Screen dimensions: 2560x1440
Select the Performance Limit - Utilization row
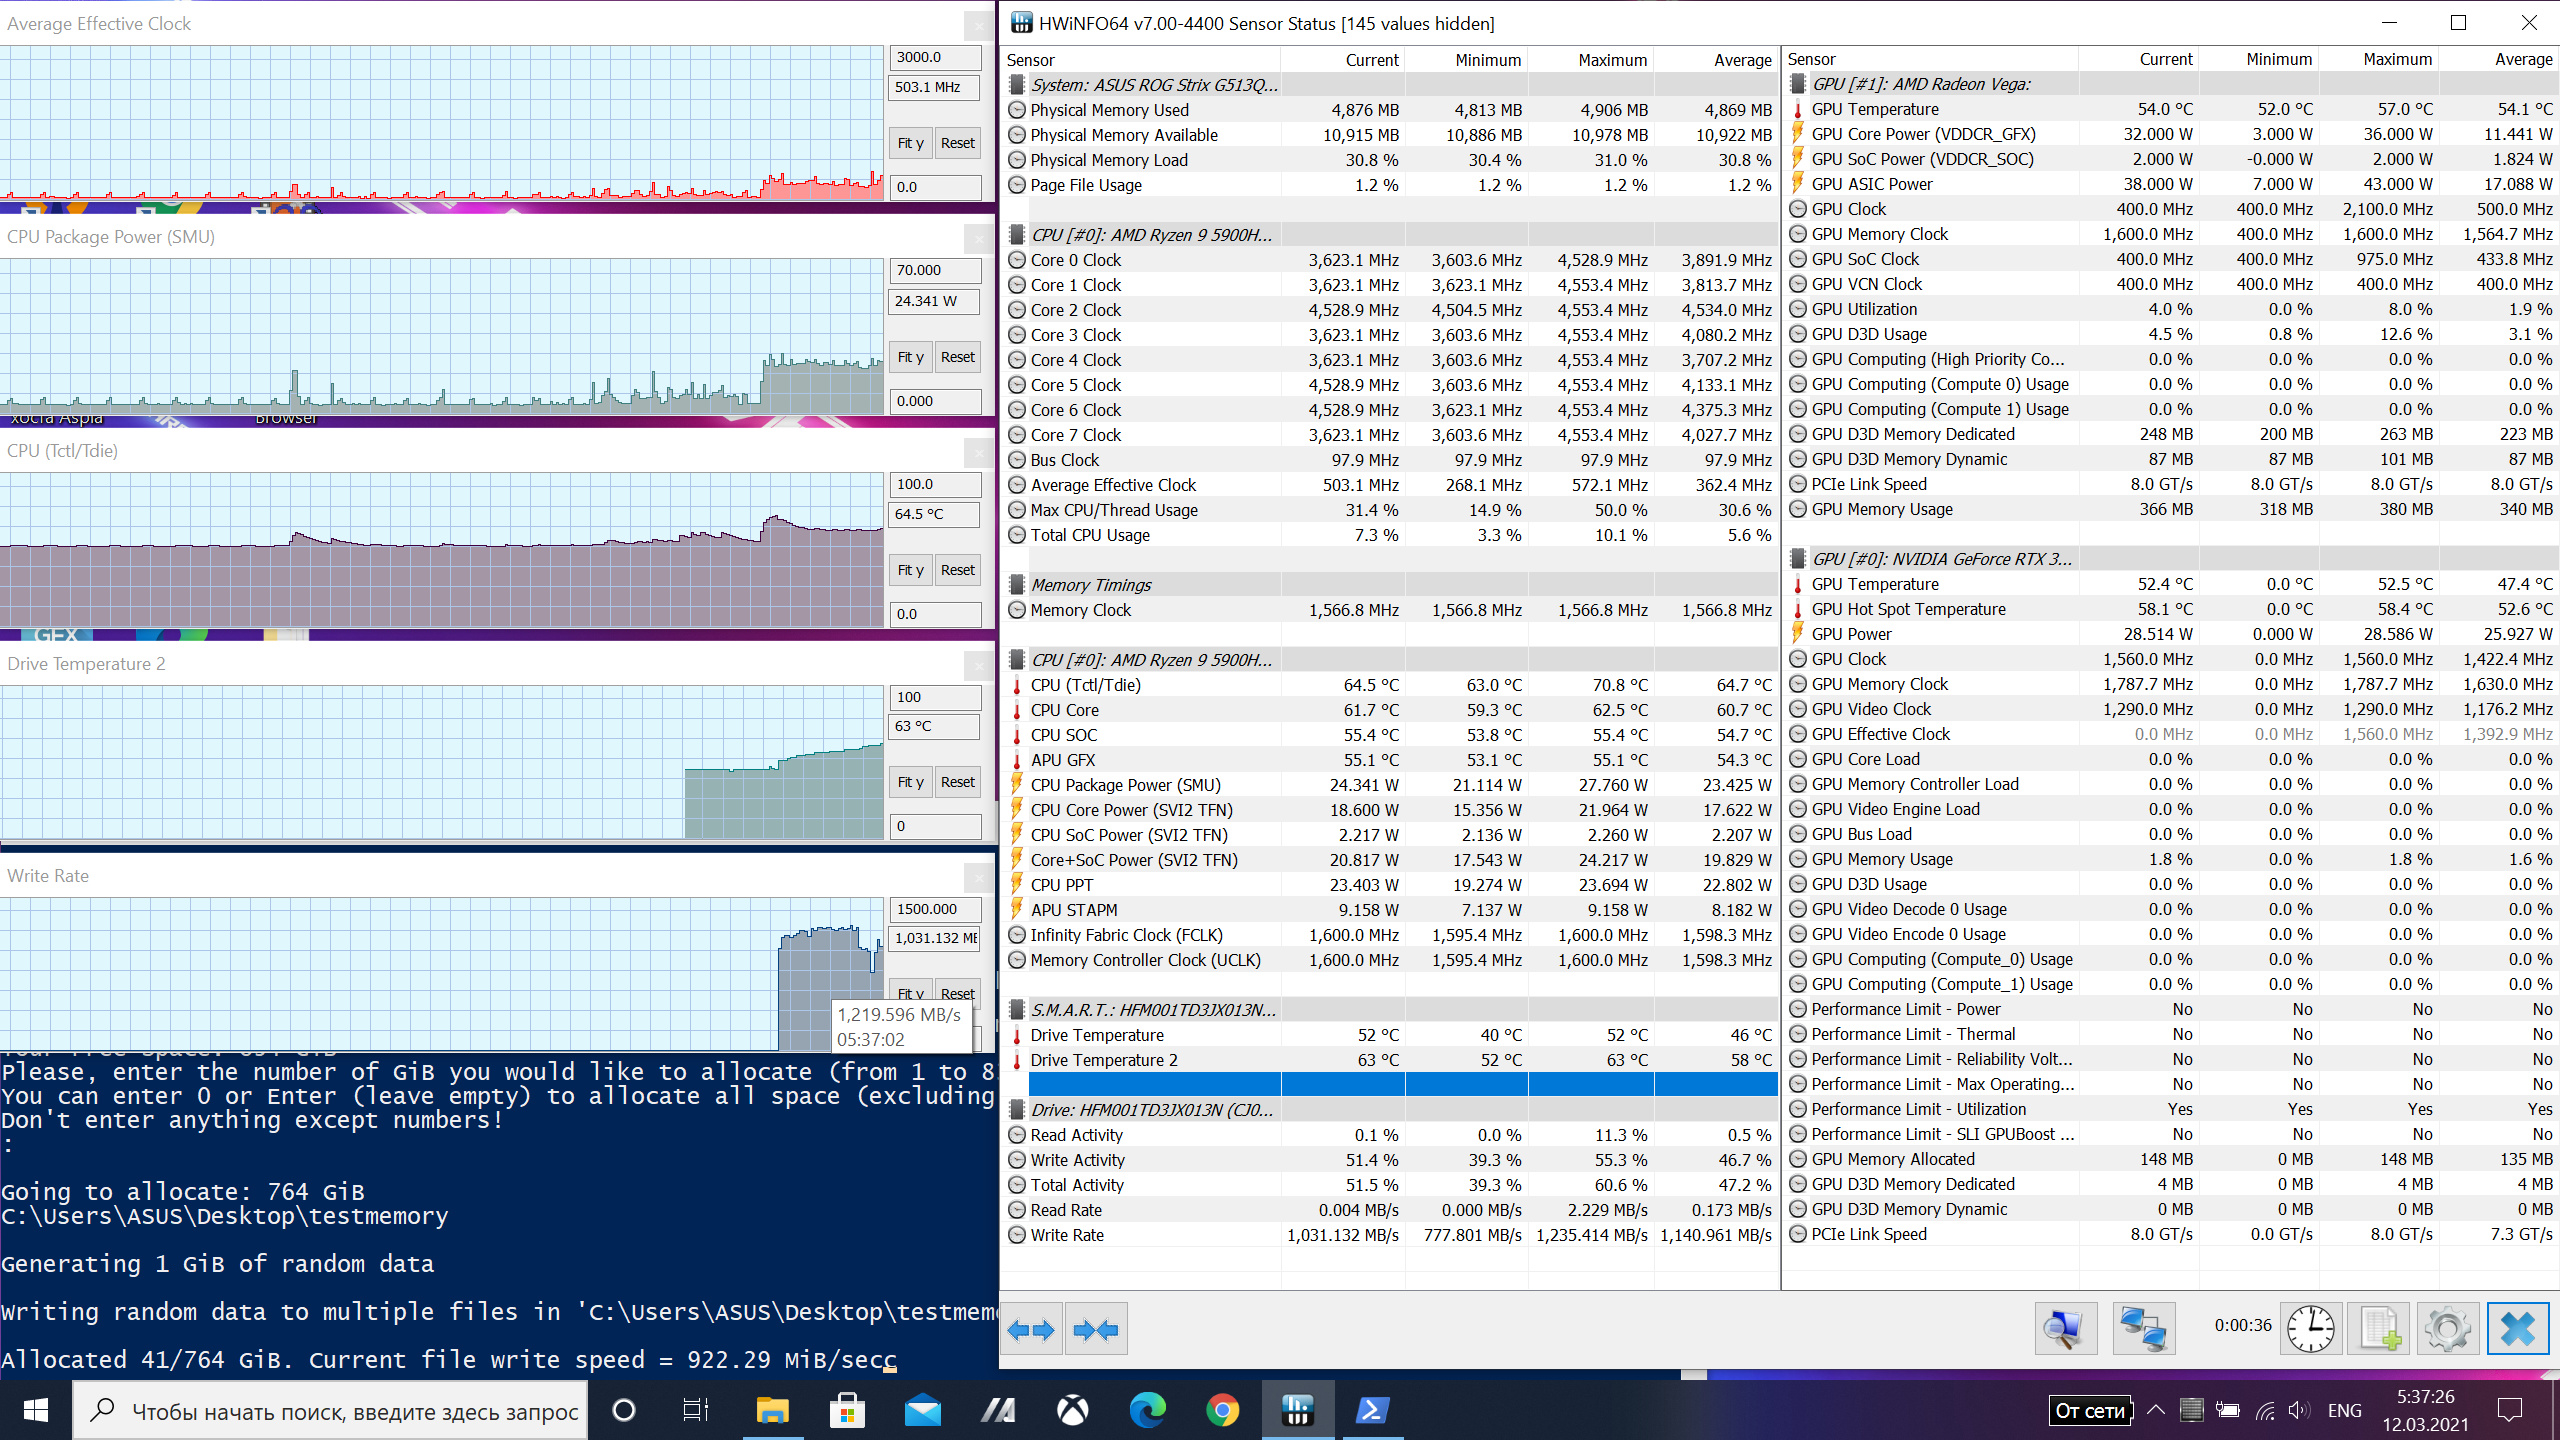(2172, 1109)
